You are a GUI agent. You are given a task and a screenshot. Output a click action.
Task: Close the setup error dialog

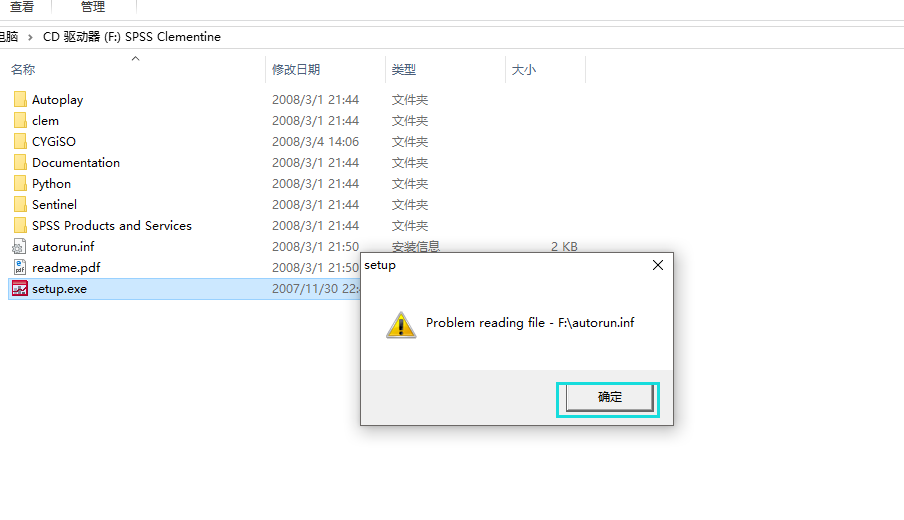click(658, 265)
